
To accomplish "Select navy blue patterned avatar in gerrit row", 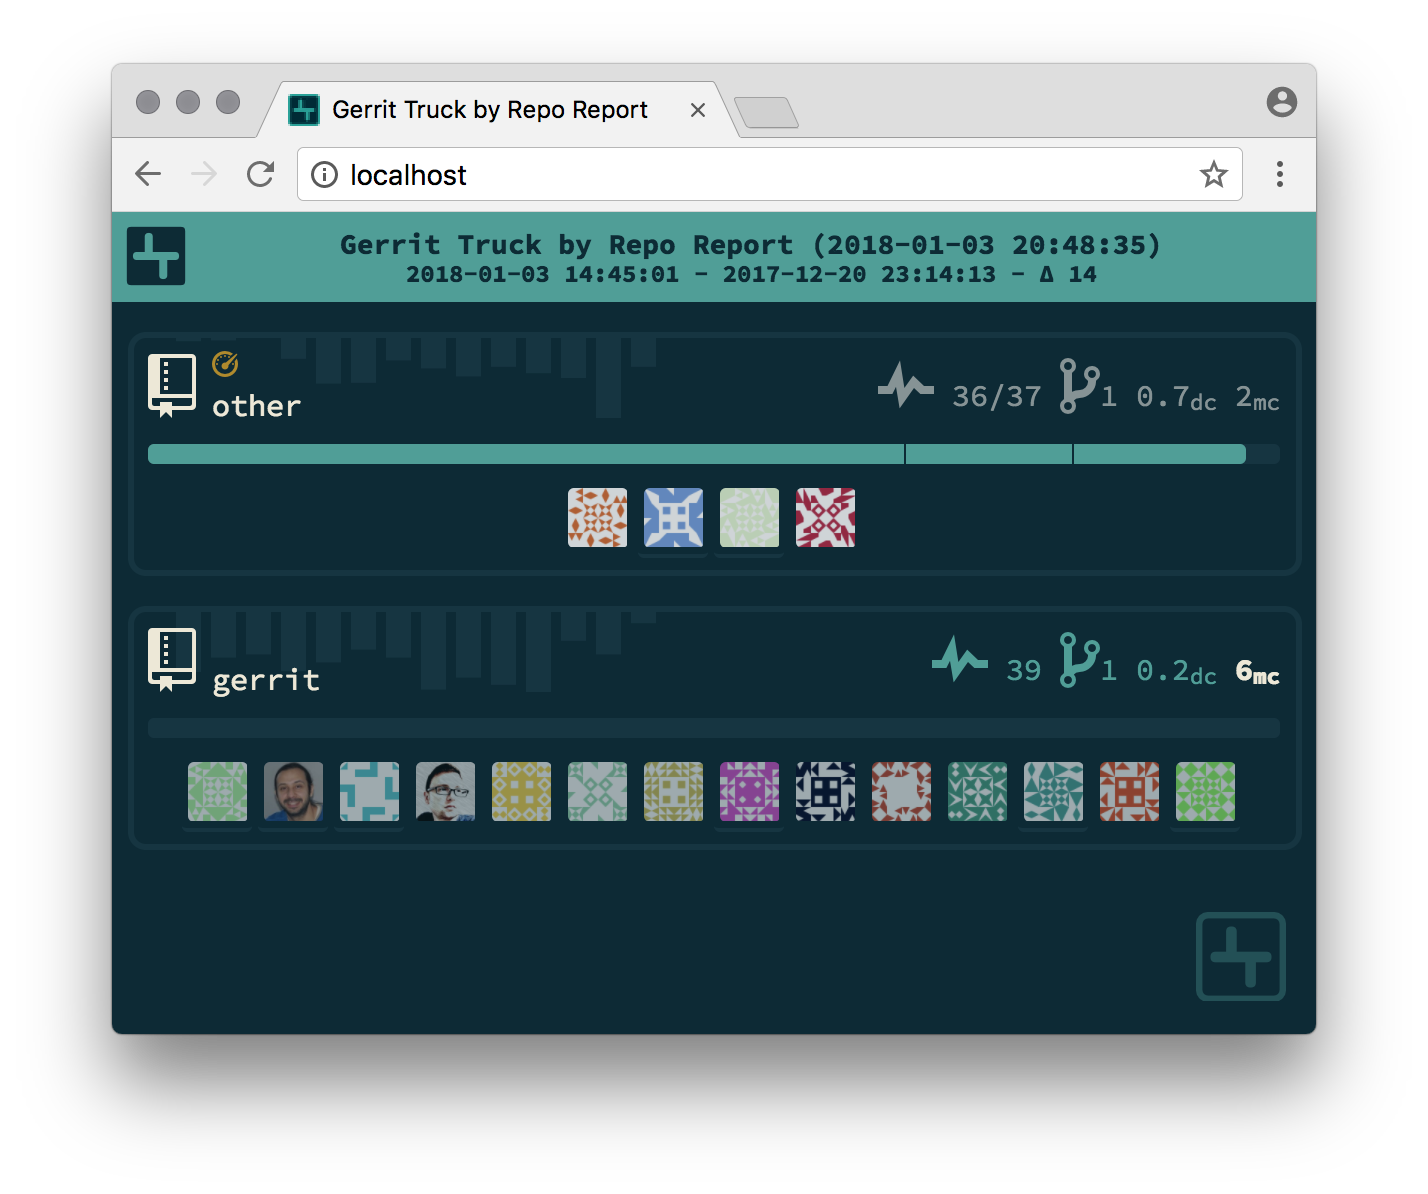I will [826, 792].
